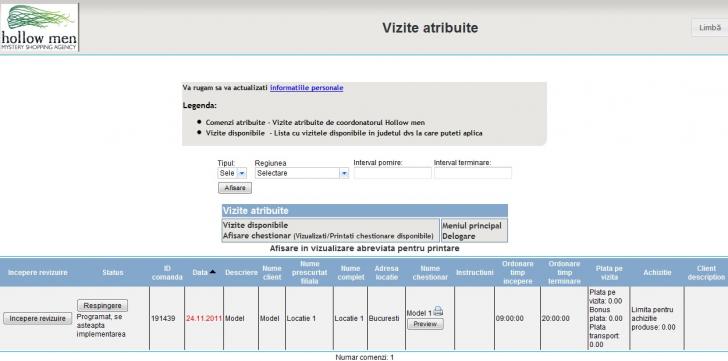Sort by Nume prescurtat filiala header
The width and height of the screenshot is (728, 361).
click(309, 272)
